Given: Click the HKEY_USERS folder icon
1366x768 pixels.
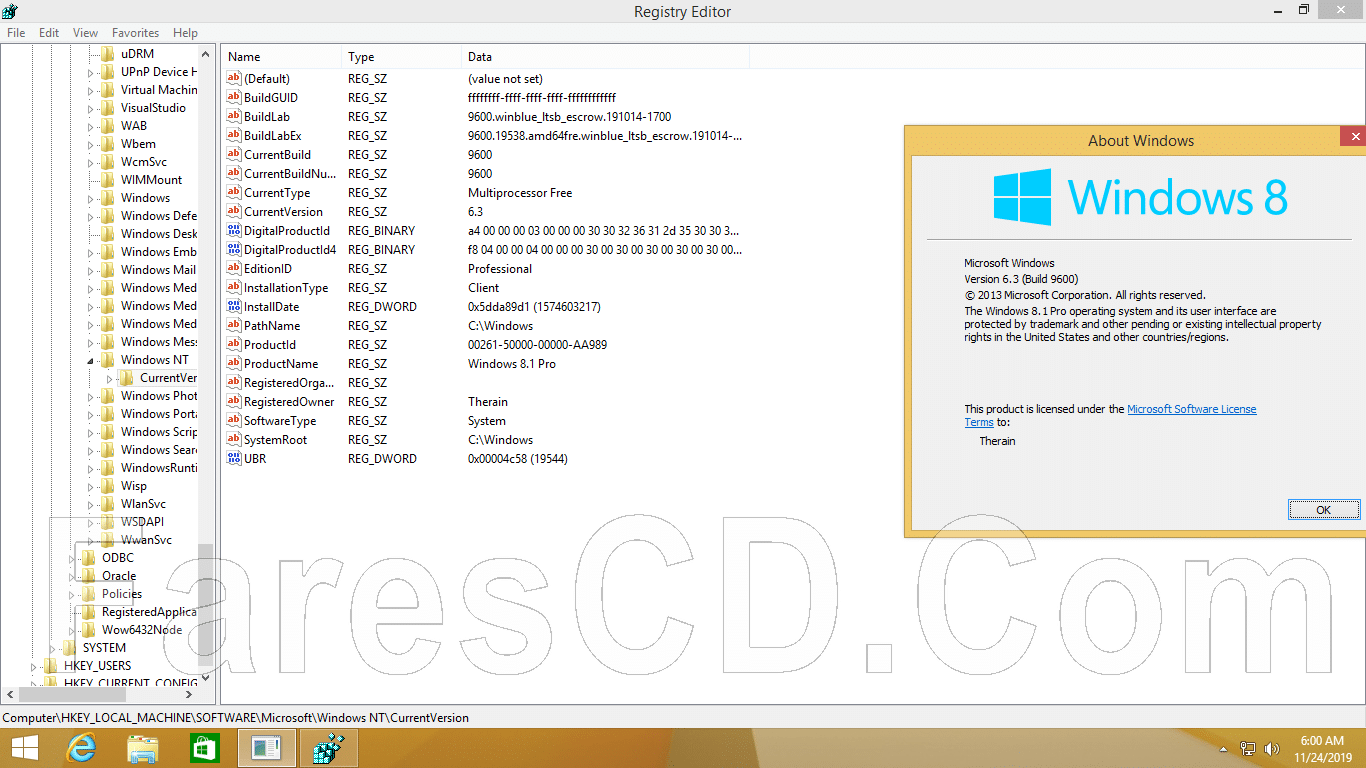Looking at the screenshot, I should 51,666.
